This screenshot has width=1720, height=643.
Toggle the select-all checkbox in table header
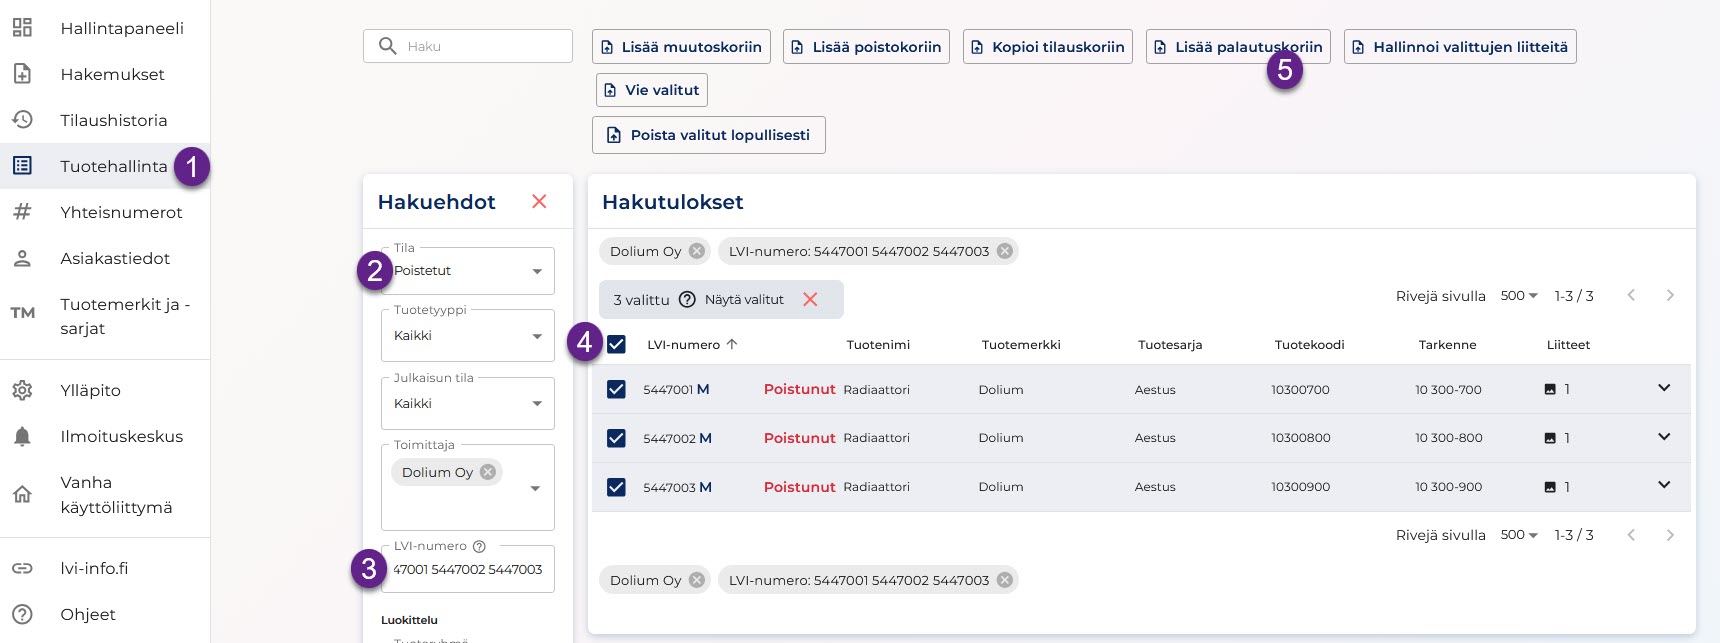[x=616, y=344]
